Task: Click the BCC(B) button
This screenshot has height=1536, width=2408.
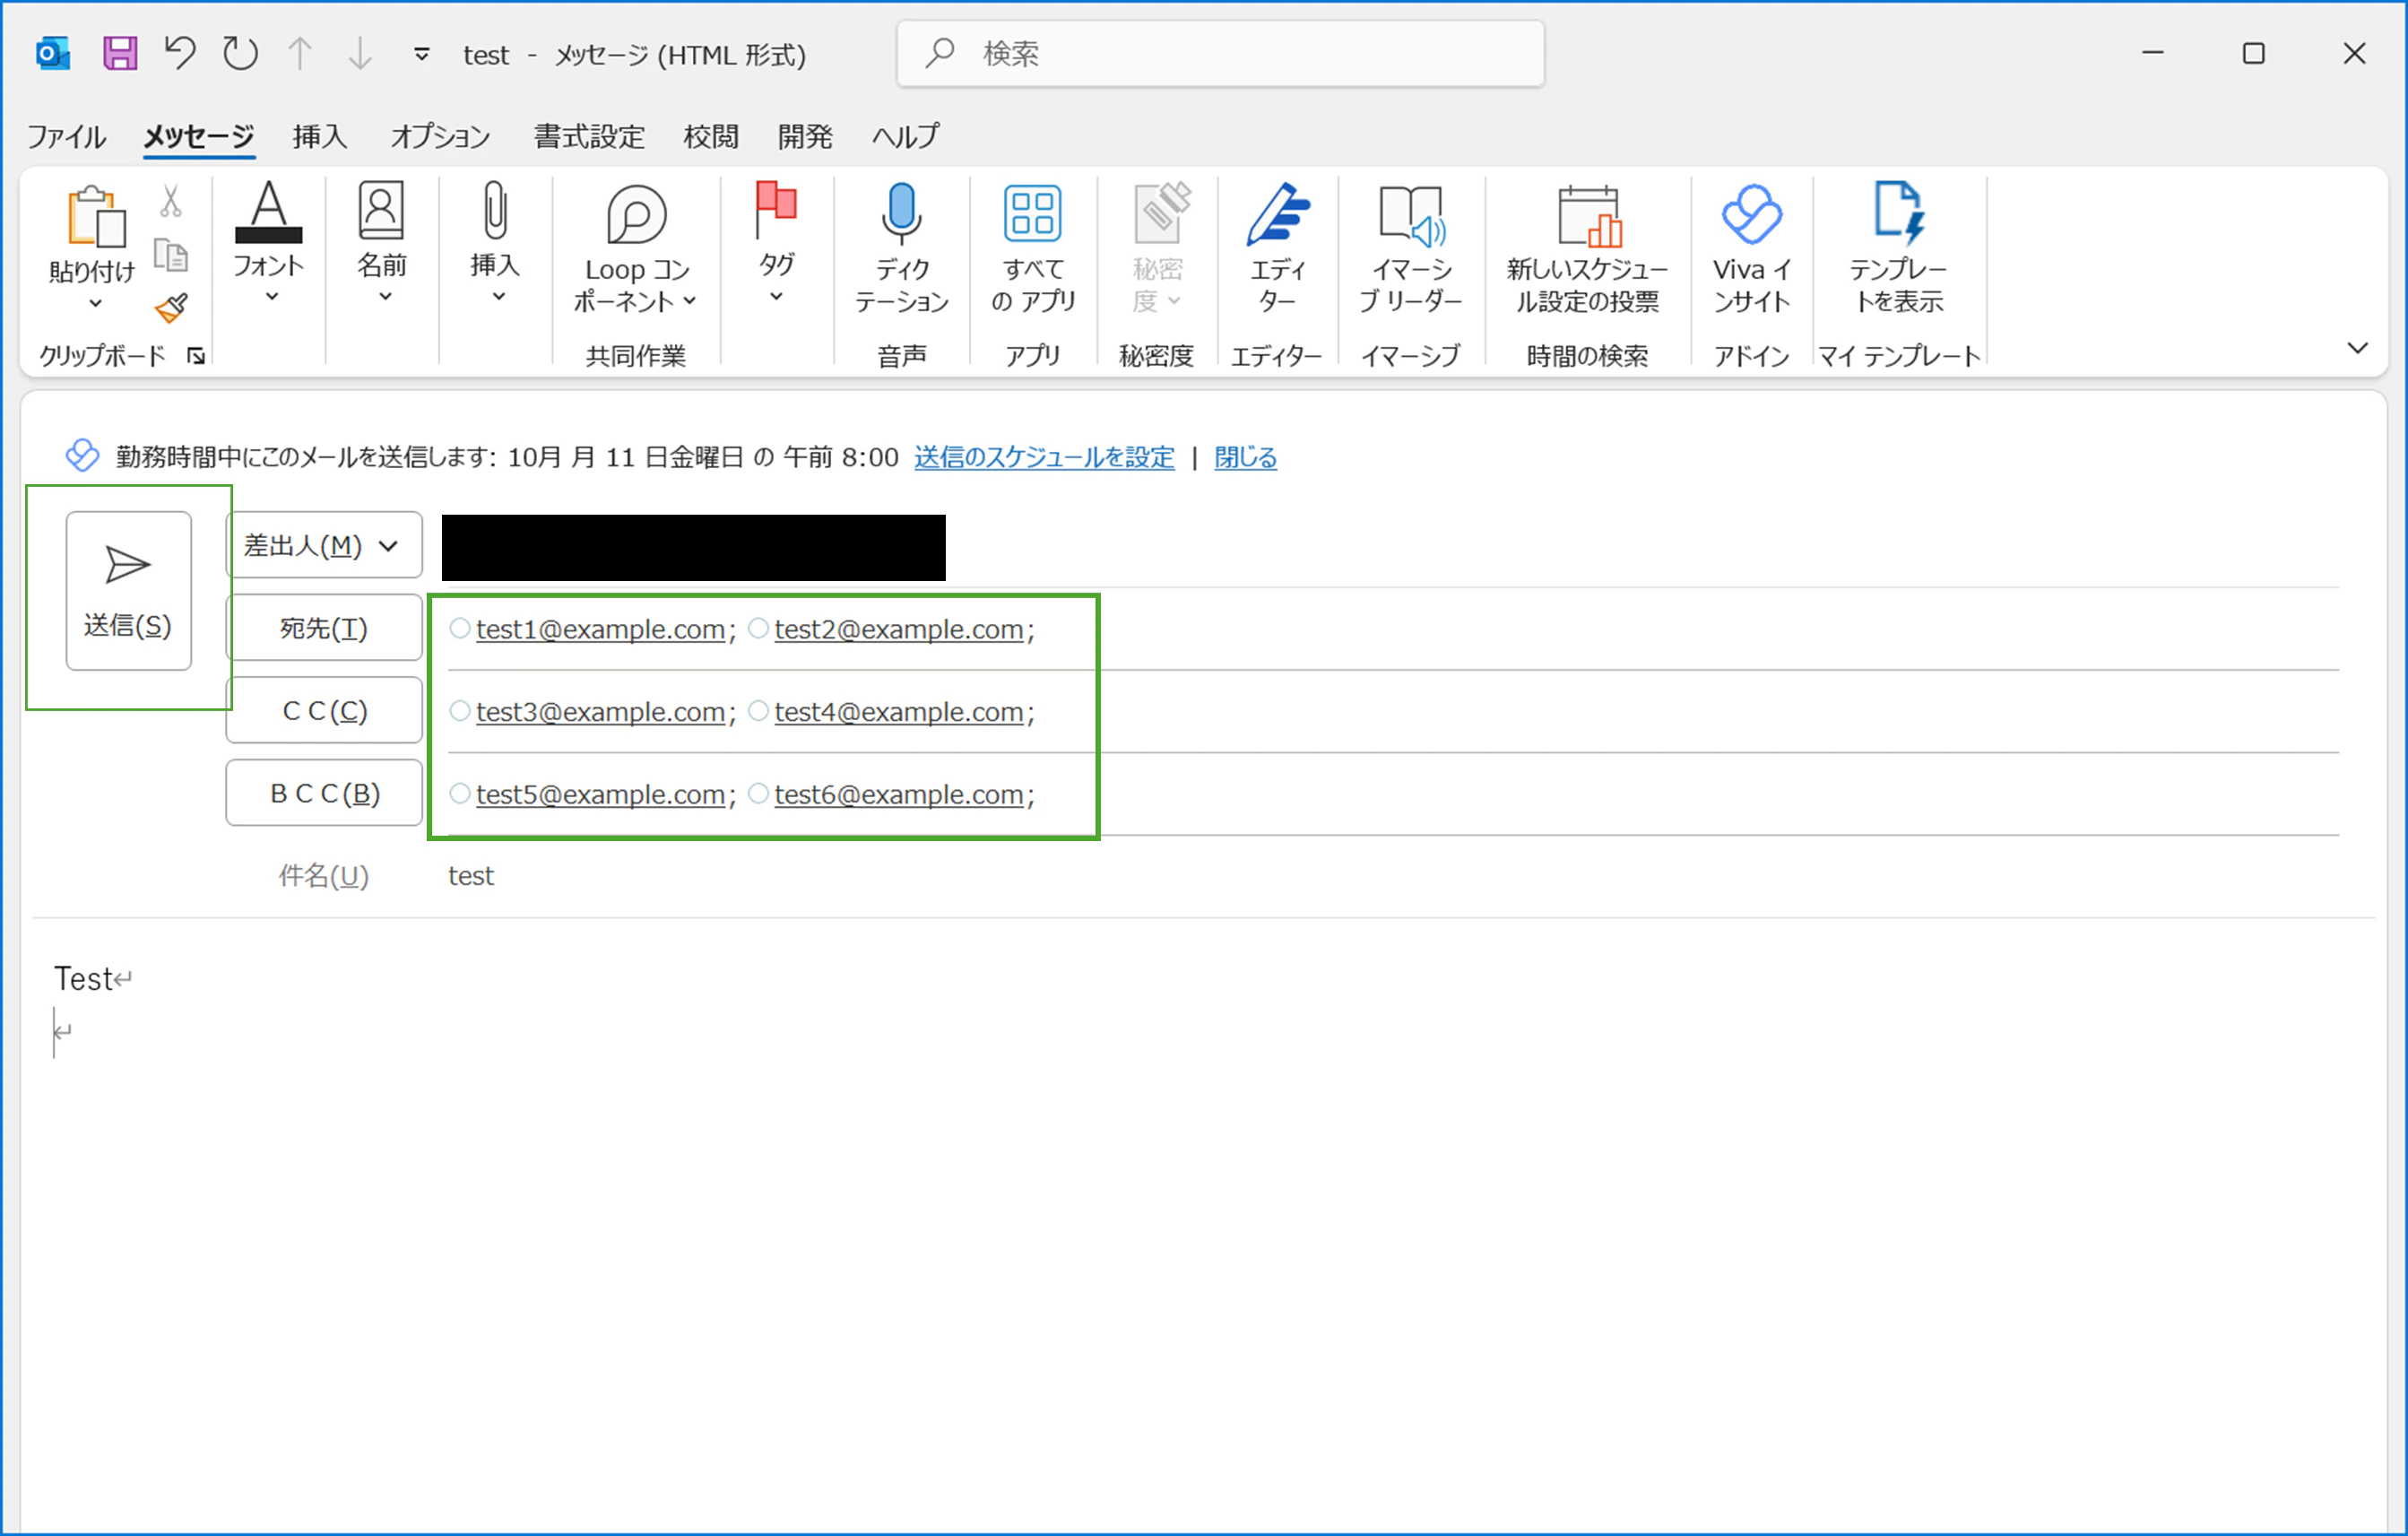Action: (324, 793)
